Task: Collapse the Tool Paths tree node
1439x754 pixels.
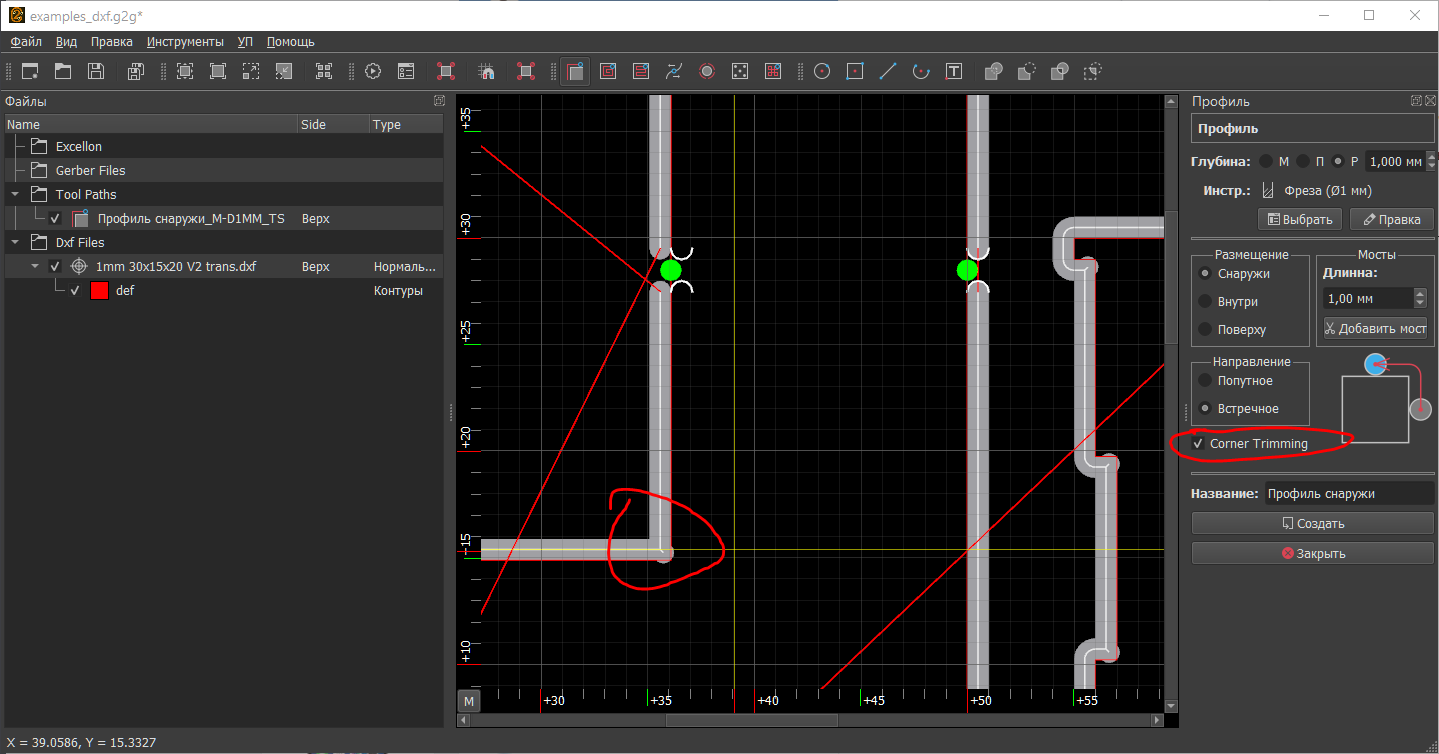Action: coord(15,195)
